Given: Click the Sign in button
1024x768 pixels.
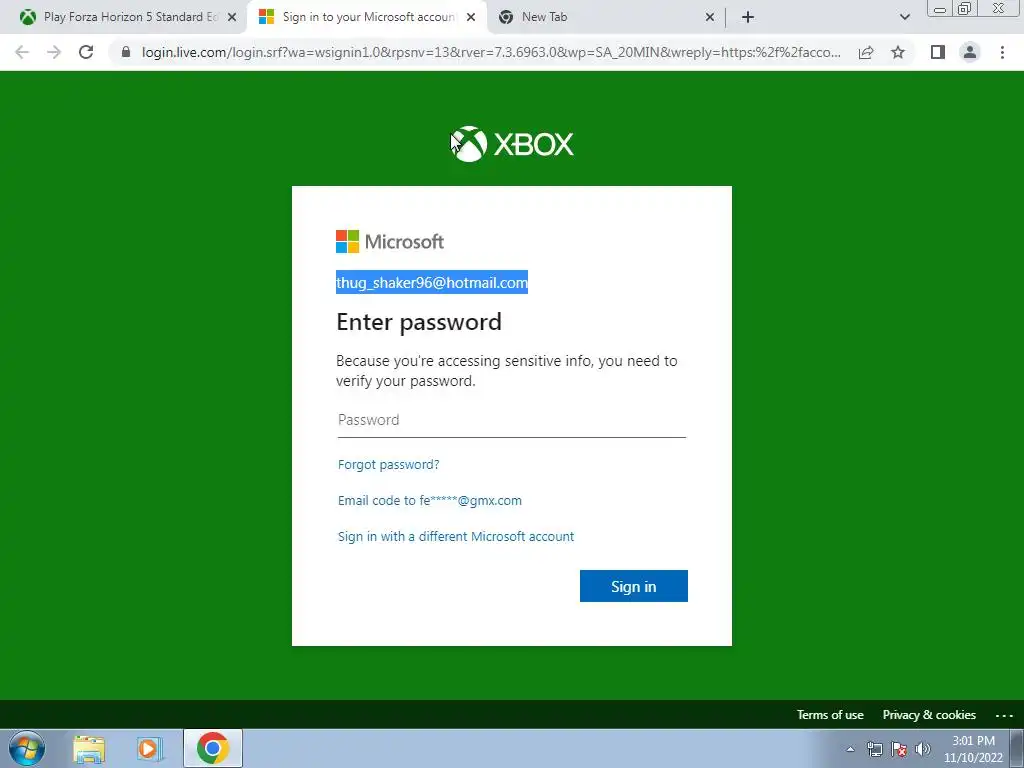Looking at the screenshot, I should (x=633, y=586).
